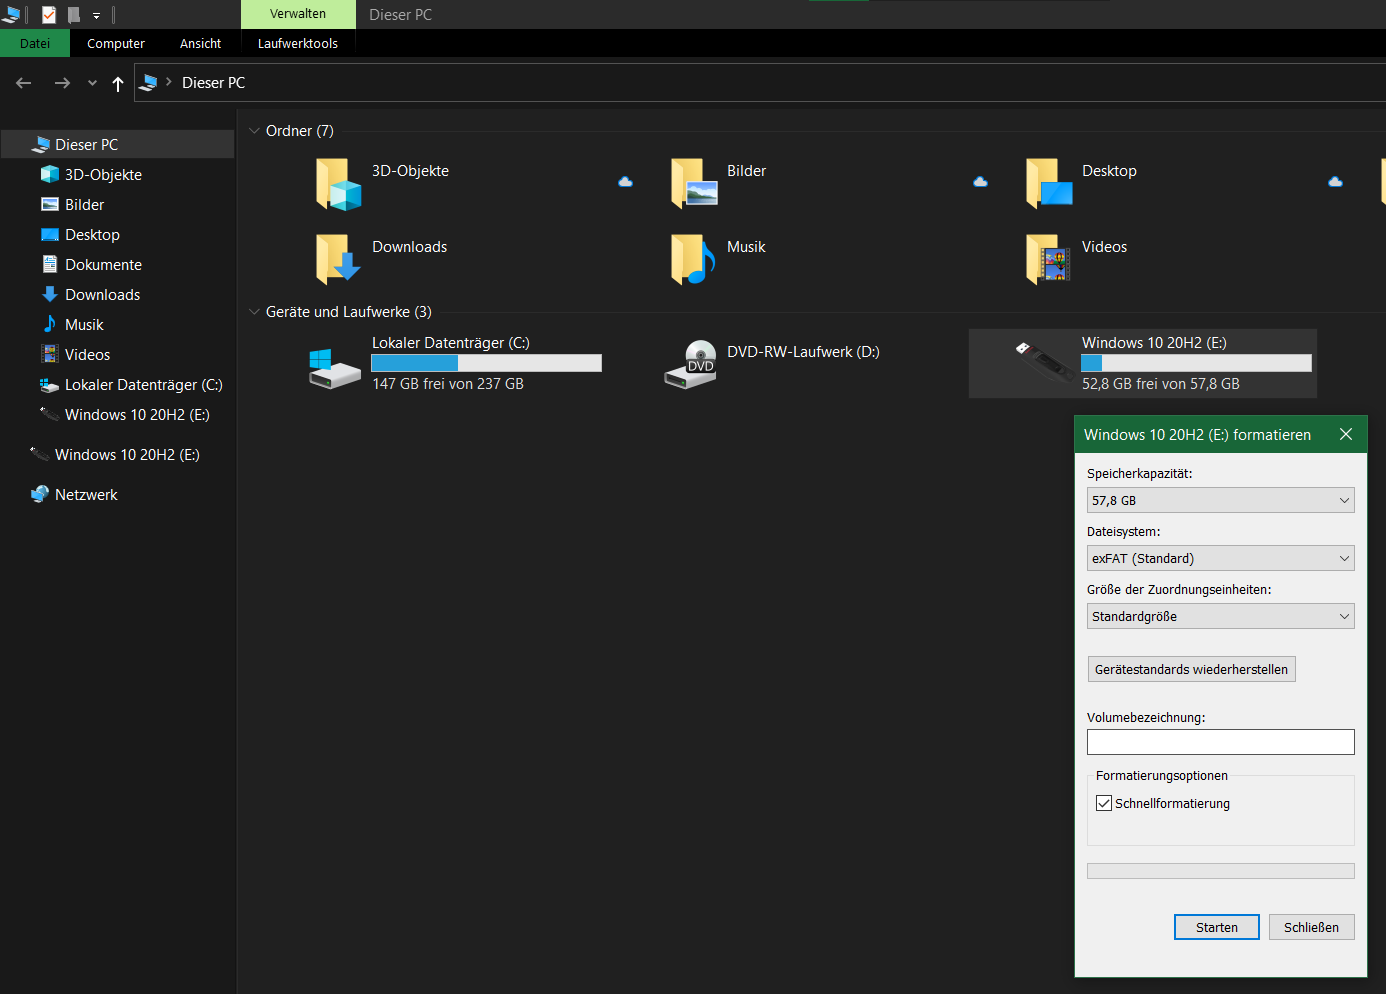Click Dieser PC in the address bar
This screenshot has width=1386, height=994.
point(213,83)
